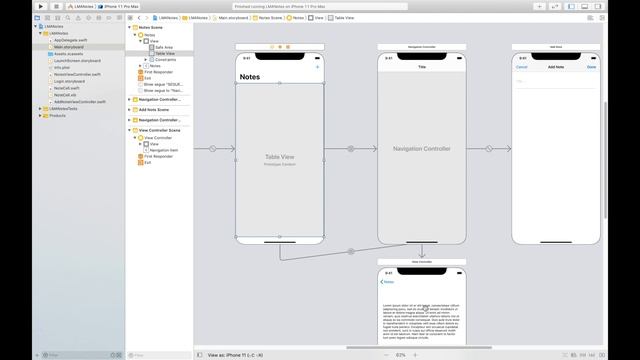Open Login.storyboard file
Viewport: 640px width, 360px height.
[69, 82]
